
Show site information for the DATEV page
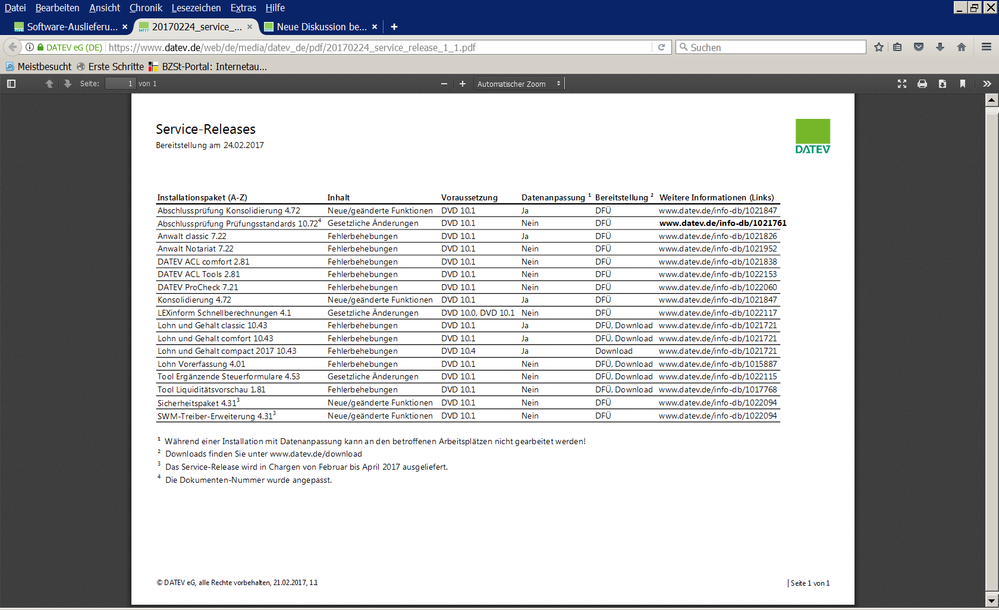[29, 47]
